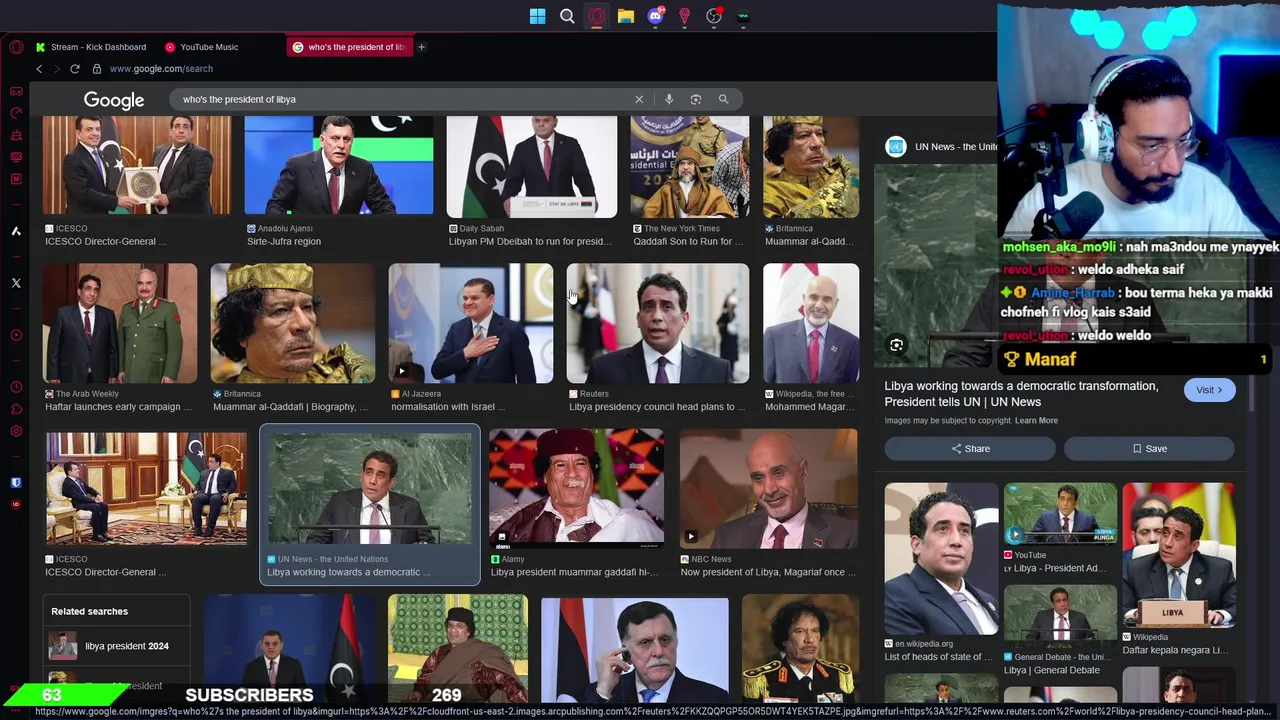This screenshot has height=720, width=1280.
Task: Open Al Jazeera normalisation with Israel image
Action: coord(471,323)
